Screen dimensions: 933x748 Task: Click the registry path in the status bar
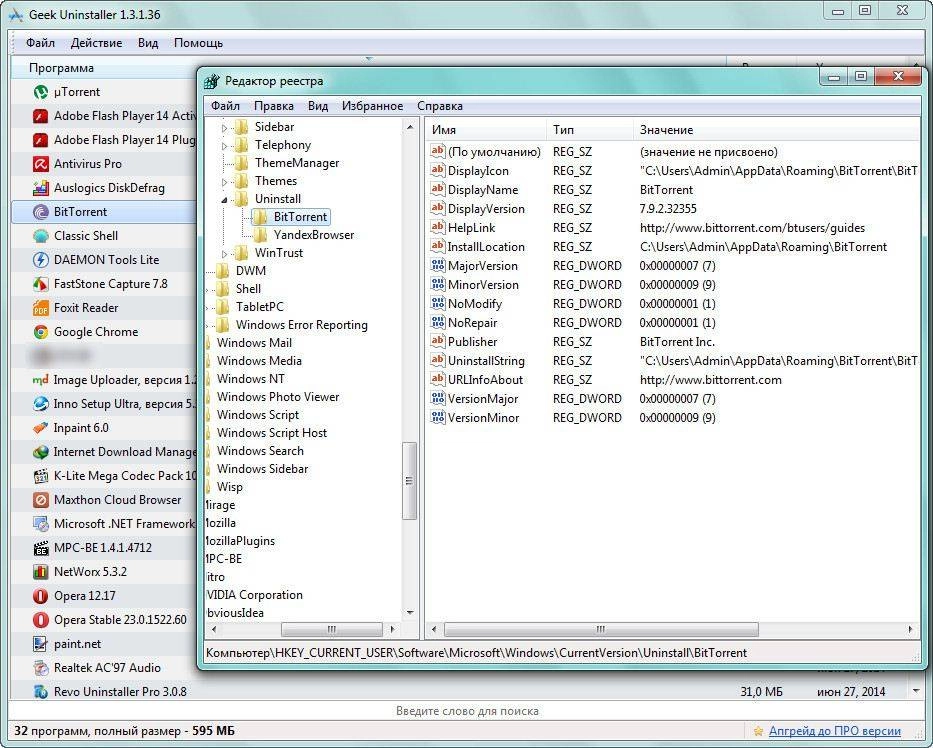[x=477, y=653]
